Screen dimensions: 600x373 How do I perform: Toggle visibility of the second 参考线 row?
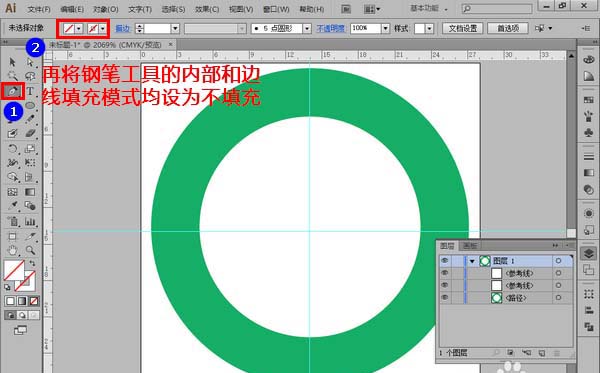(x=444, y=285)
